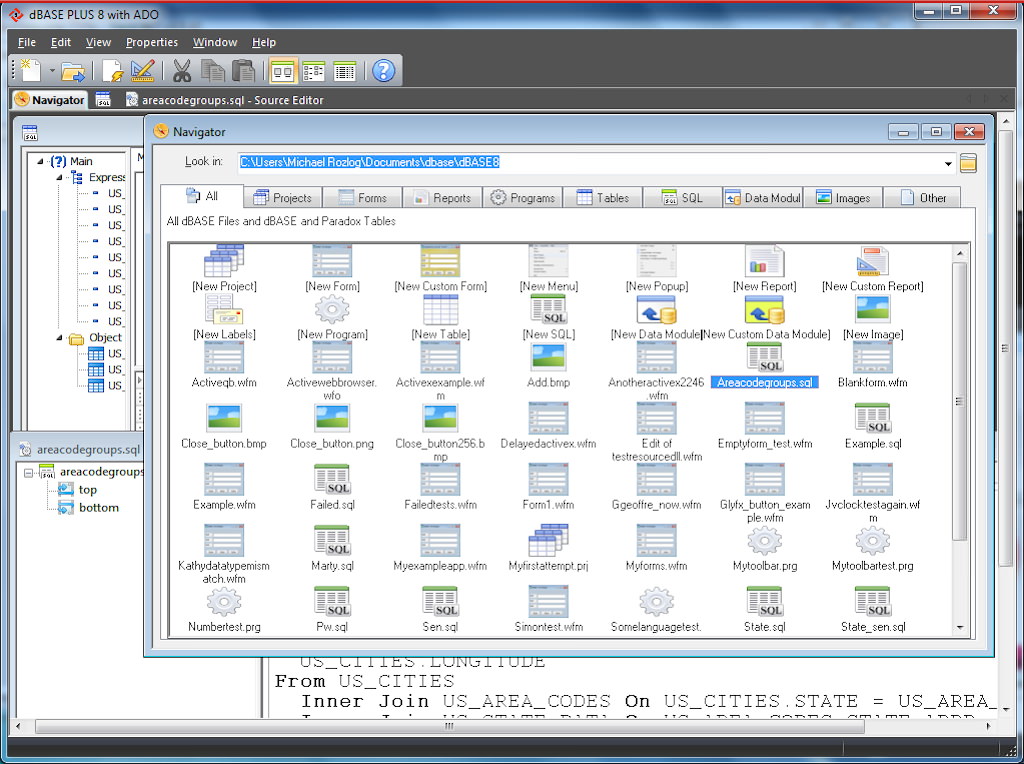Click the [New Program] gear icon
The height and width of the screenshot is (764, 1024).
click(332, 310)
